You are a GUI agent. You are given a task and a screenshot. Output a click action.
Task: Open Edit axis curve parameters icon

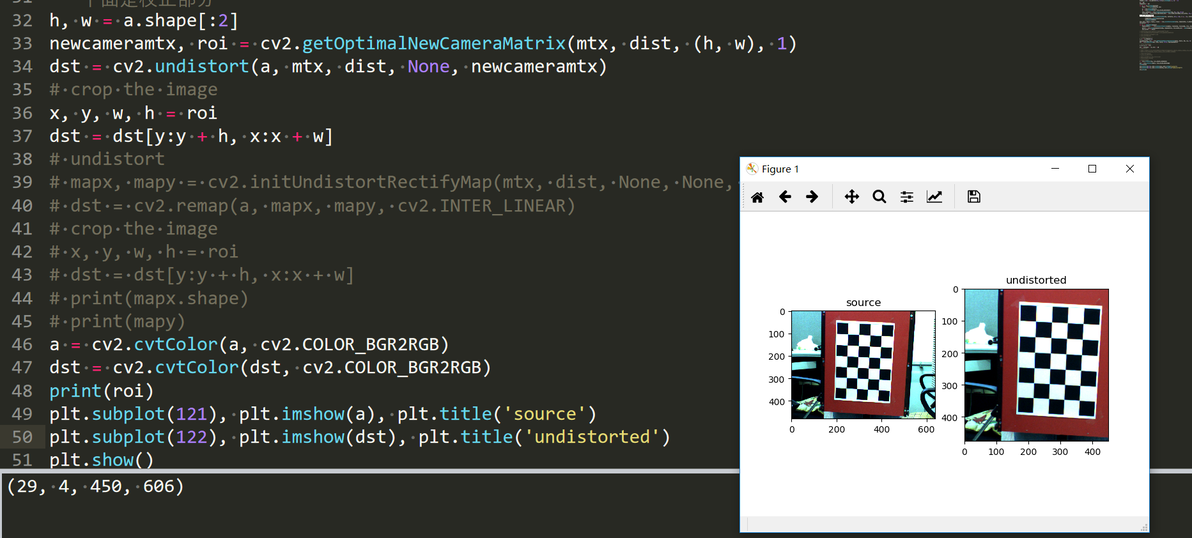[x=934, y=197]
